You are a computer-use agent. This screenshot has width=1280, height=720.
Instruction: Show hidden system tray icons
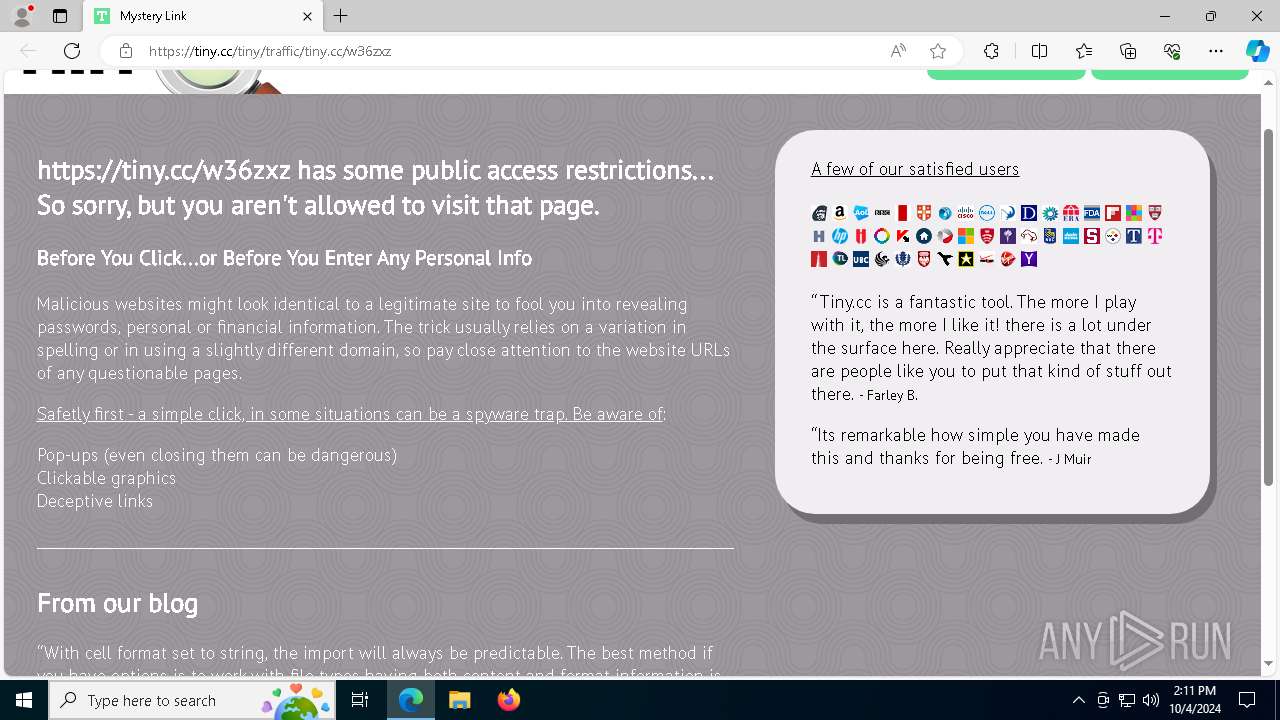1078,700
